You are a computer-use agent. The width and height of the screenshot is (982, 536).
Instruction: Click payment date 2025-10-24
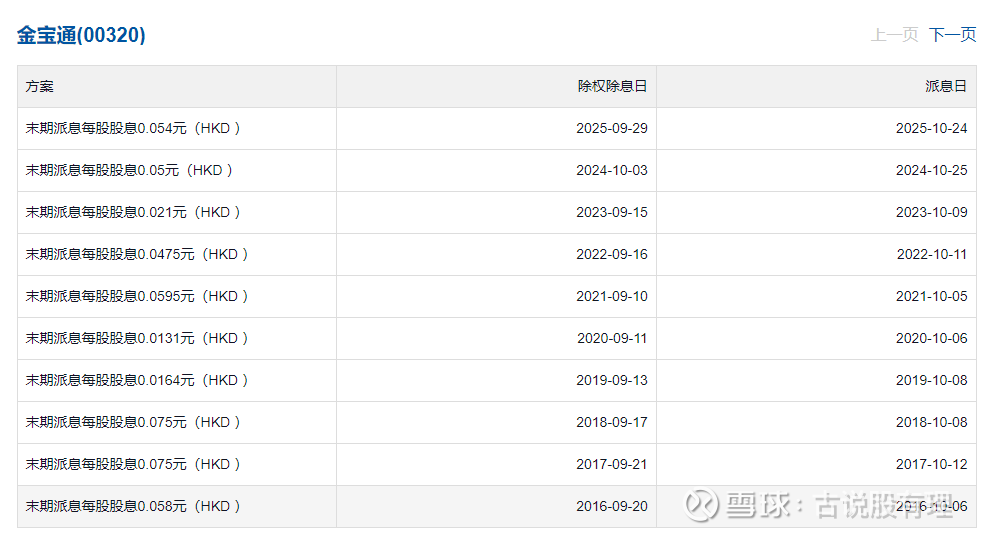[x=931, y=128]
